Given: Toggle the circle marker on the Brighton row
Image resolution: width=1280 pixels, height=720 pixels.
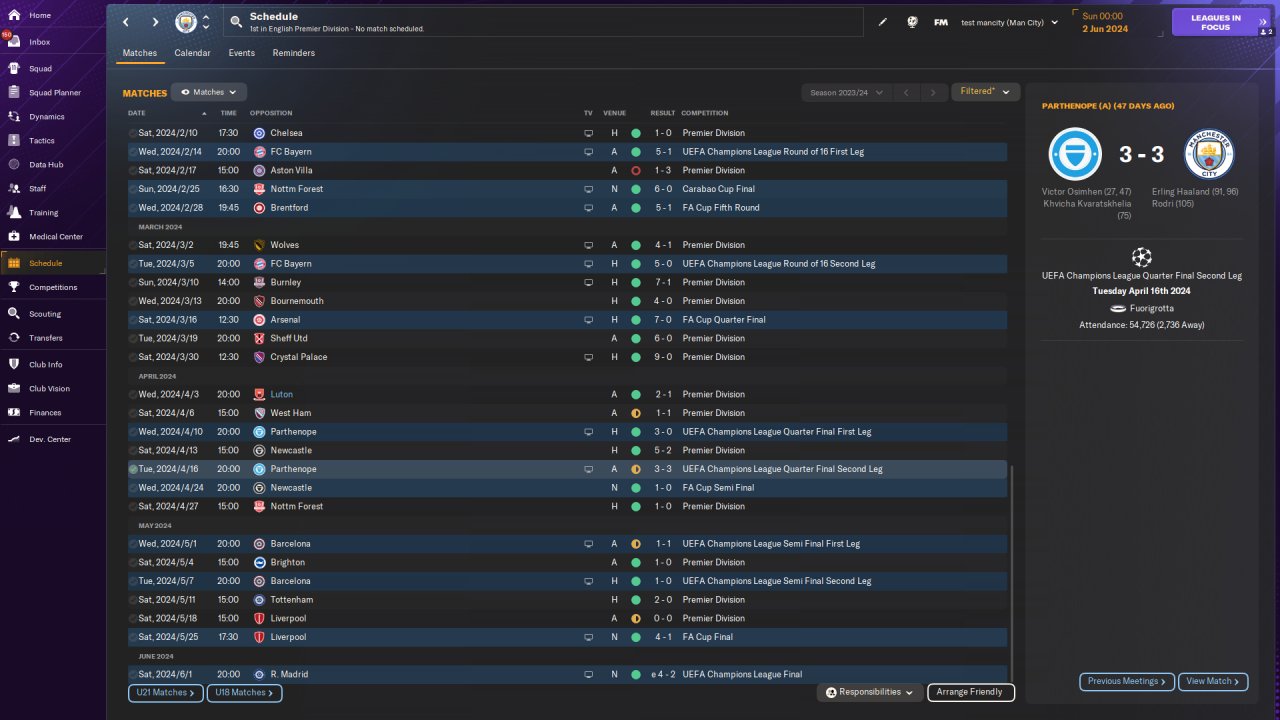Looking at the screenshot, I should (133, 563).
